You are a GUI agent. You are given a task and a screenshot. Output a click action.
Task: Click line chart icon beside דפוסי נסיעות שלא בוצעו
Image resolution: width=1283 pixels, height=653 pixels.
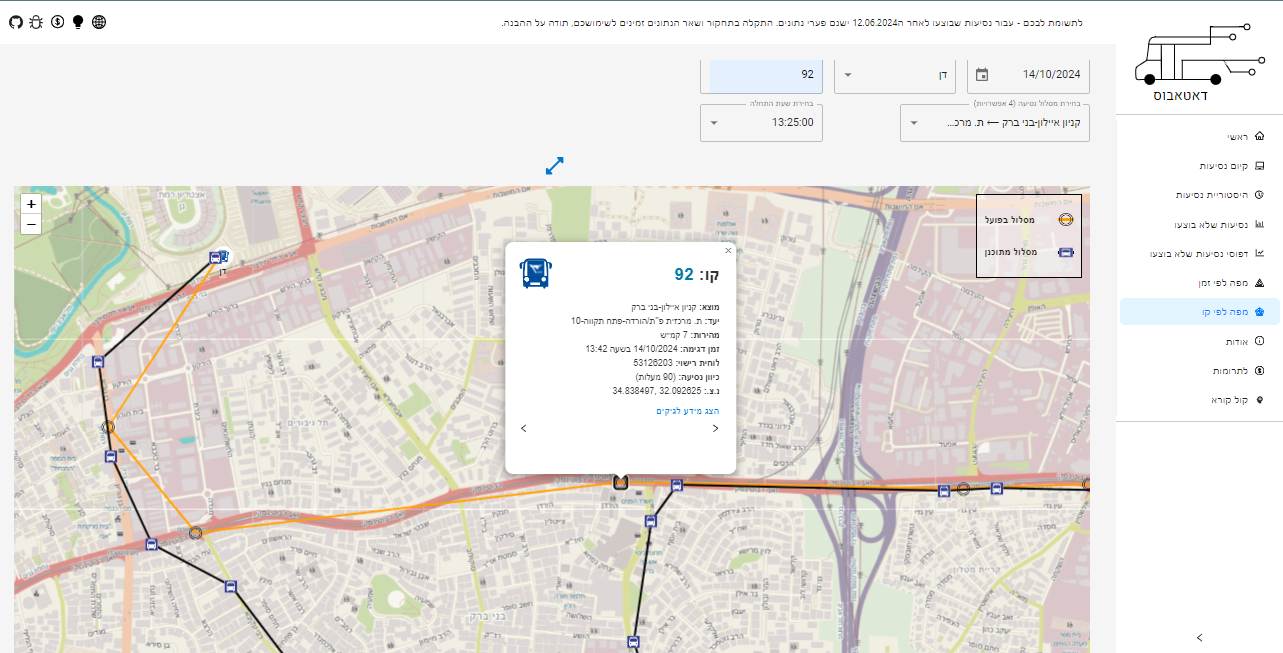tap(1259, 253)
